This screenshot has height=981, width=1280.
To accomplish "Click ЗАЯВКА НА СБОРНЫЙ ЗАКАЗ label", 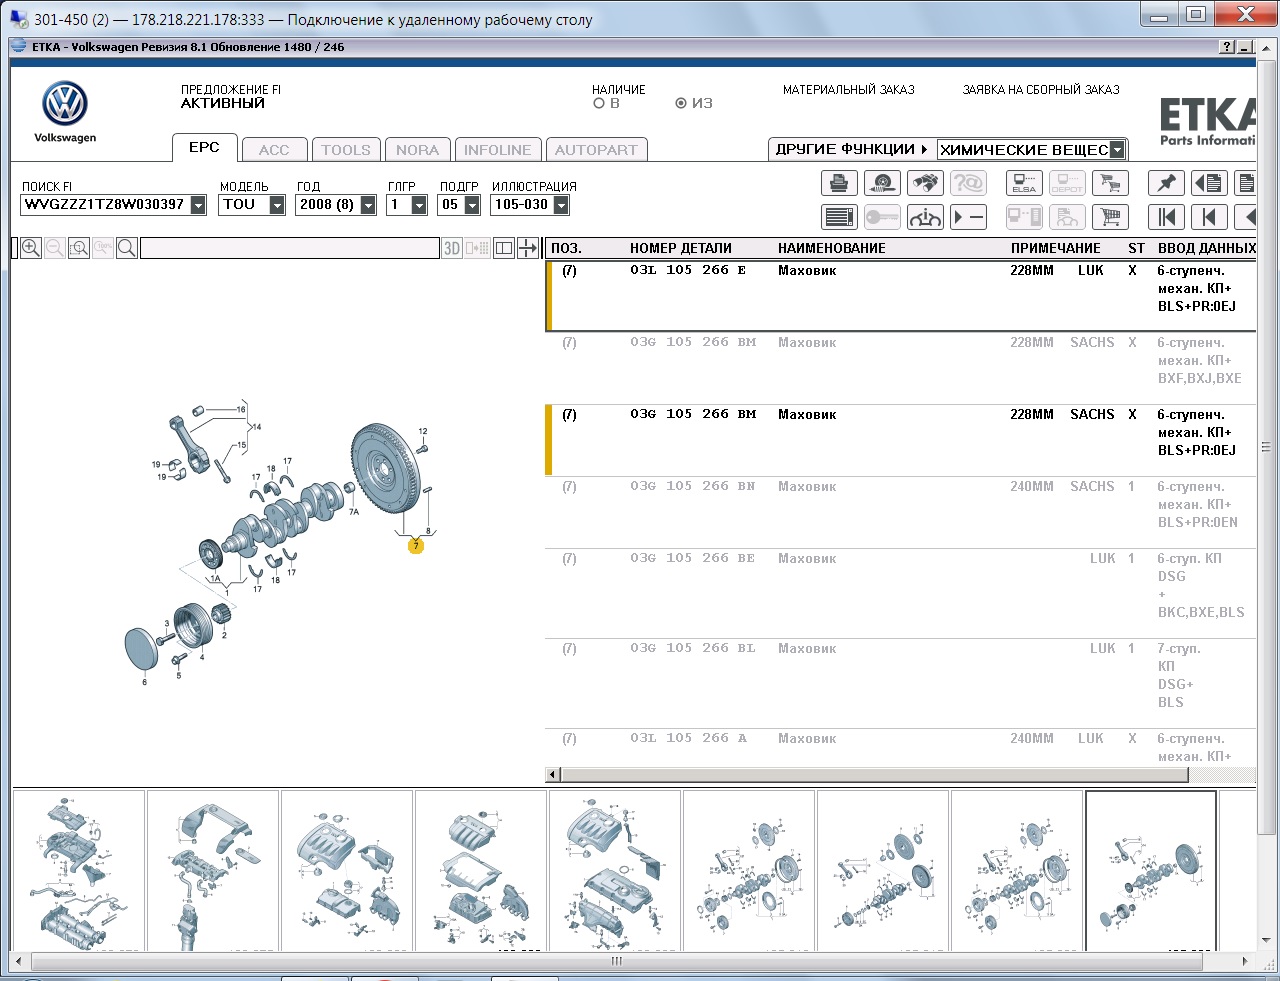I will [1041, 90].
